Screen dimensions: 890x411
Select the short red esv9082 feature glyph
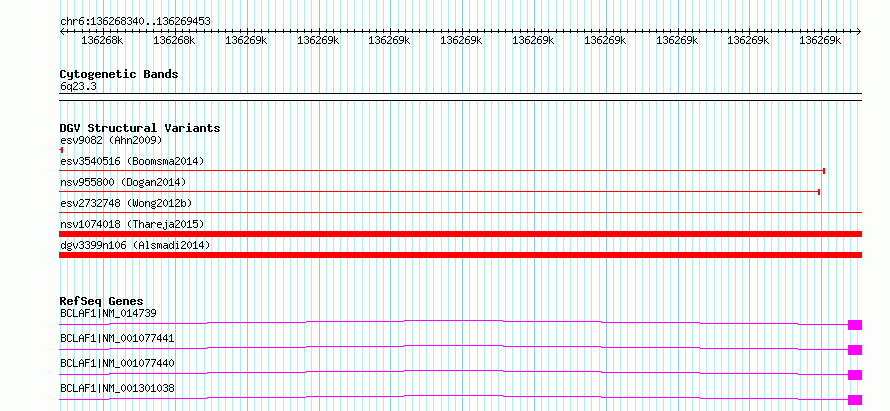61,150
